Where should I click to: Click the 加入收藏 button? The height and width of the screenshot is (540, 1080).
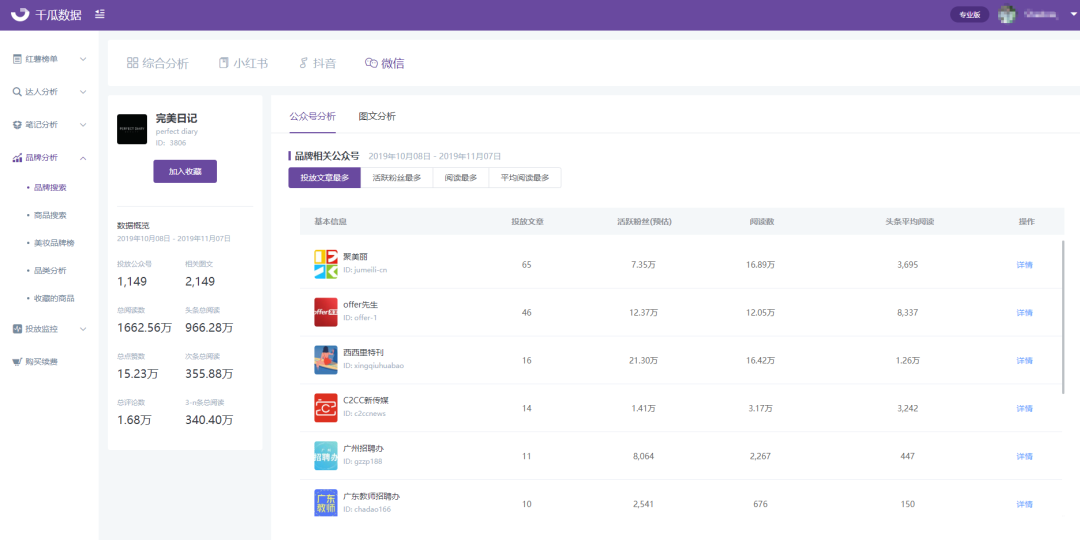pyautogui.click(x=185, y=172)
